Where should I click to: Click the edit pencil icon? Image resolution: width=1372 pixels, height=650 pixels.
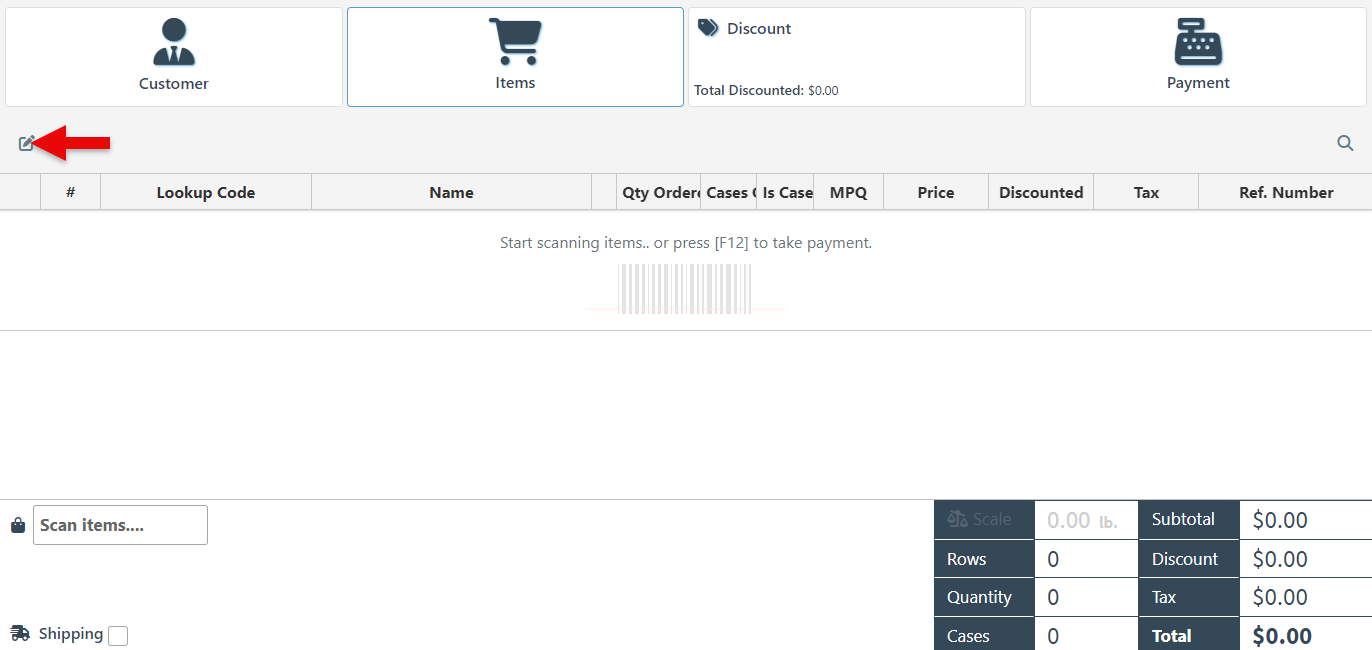click(27, 143)
